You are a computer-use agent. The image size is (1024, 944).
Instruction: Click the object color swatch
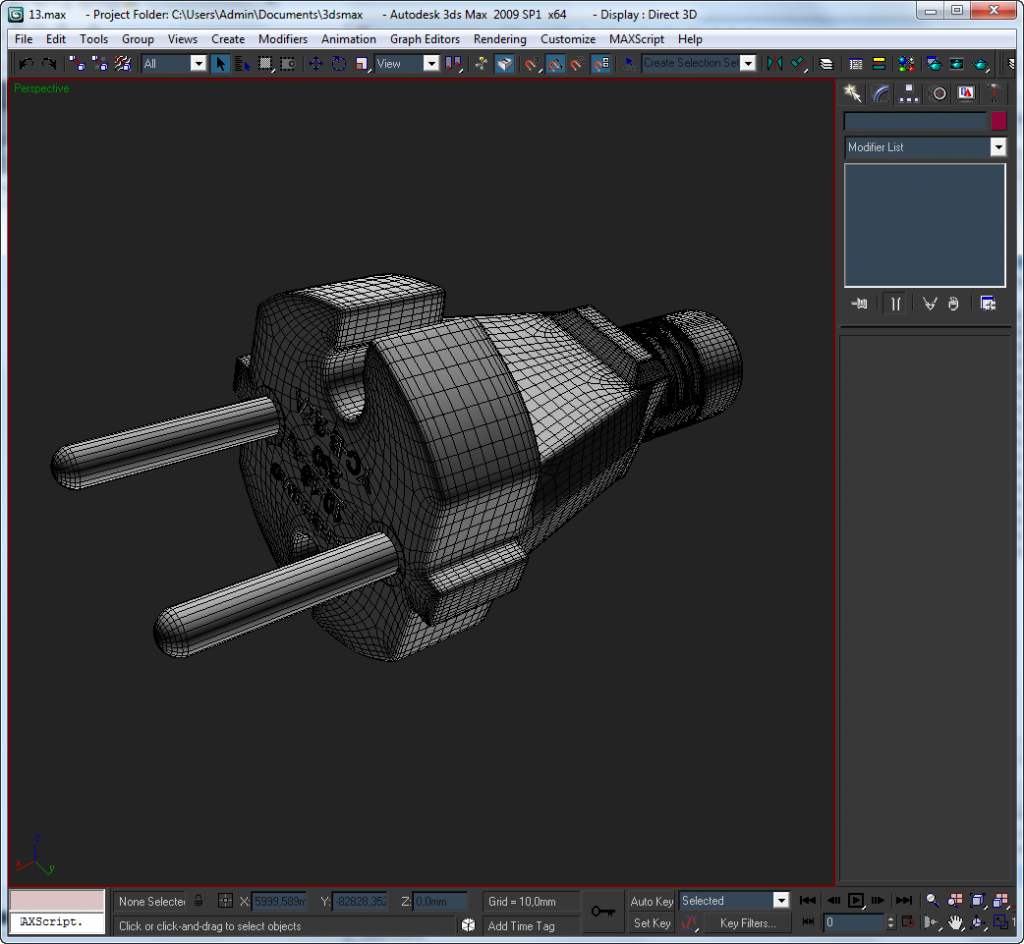pos(998,121)
